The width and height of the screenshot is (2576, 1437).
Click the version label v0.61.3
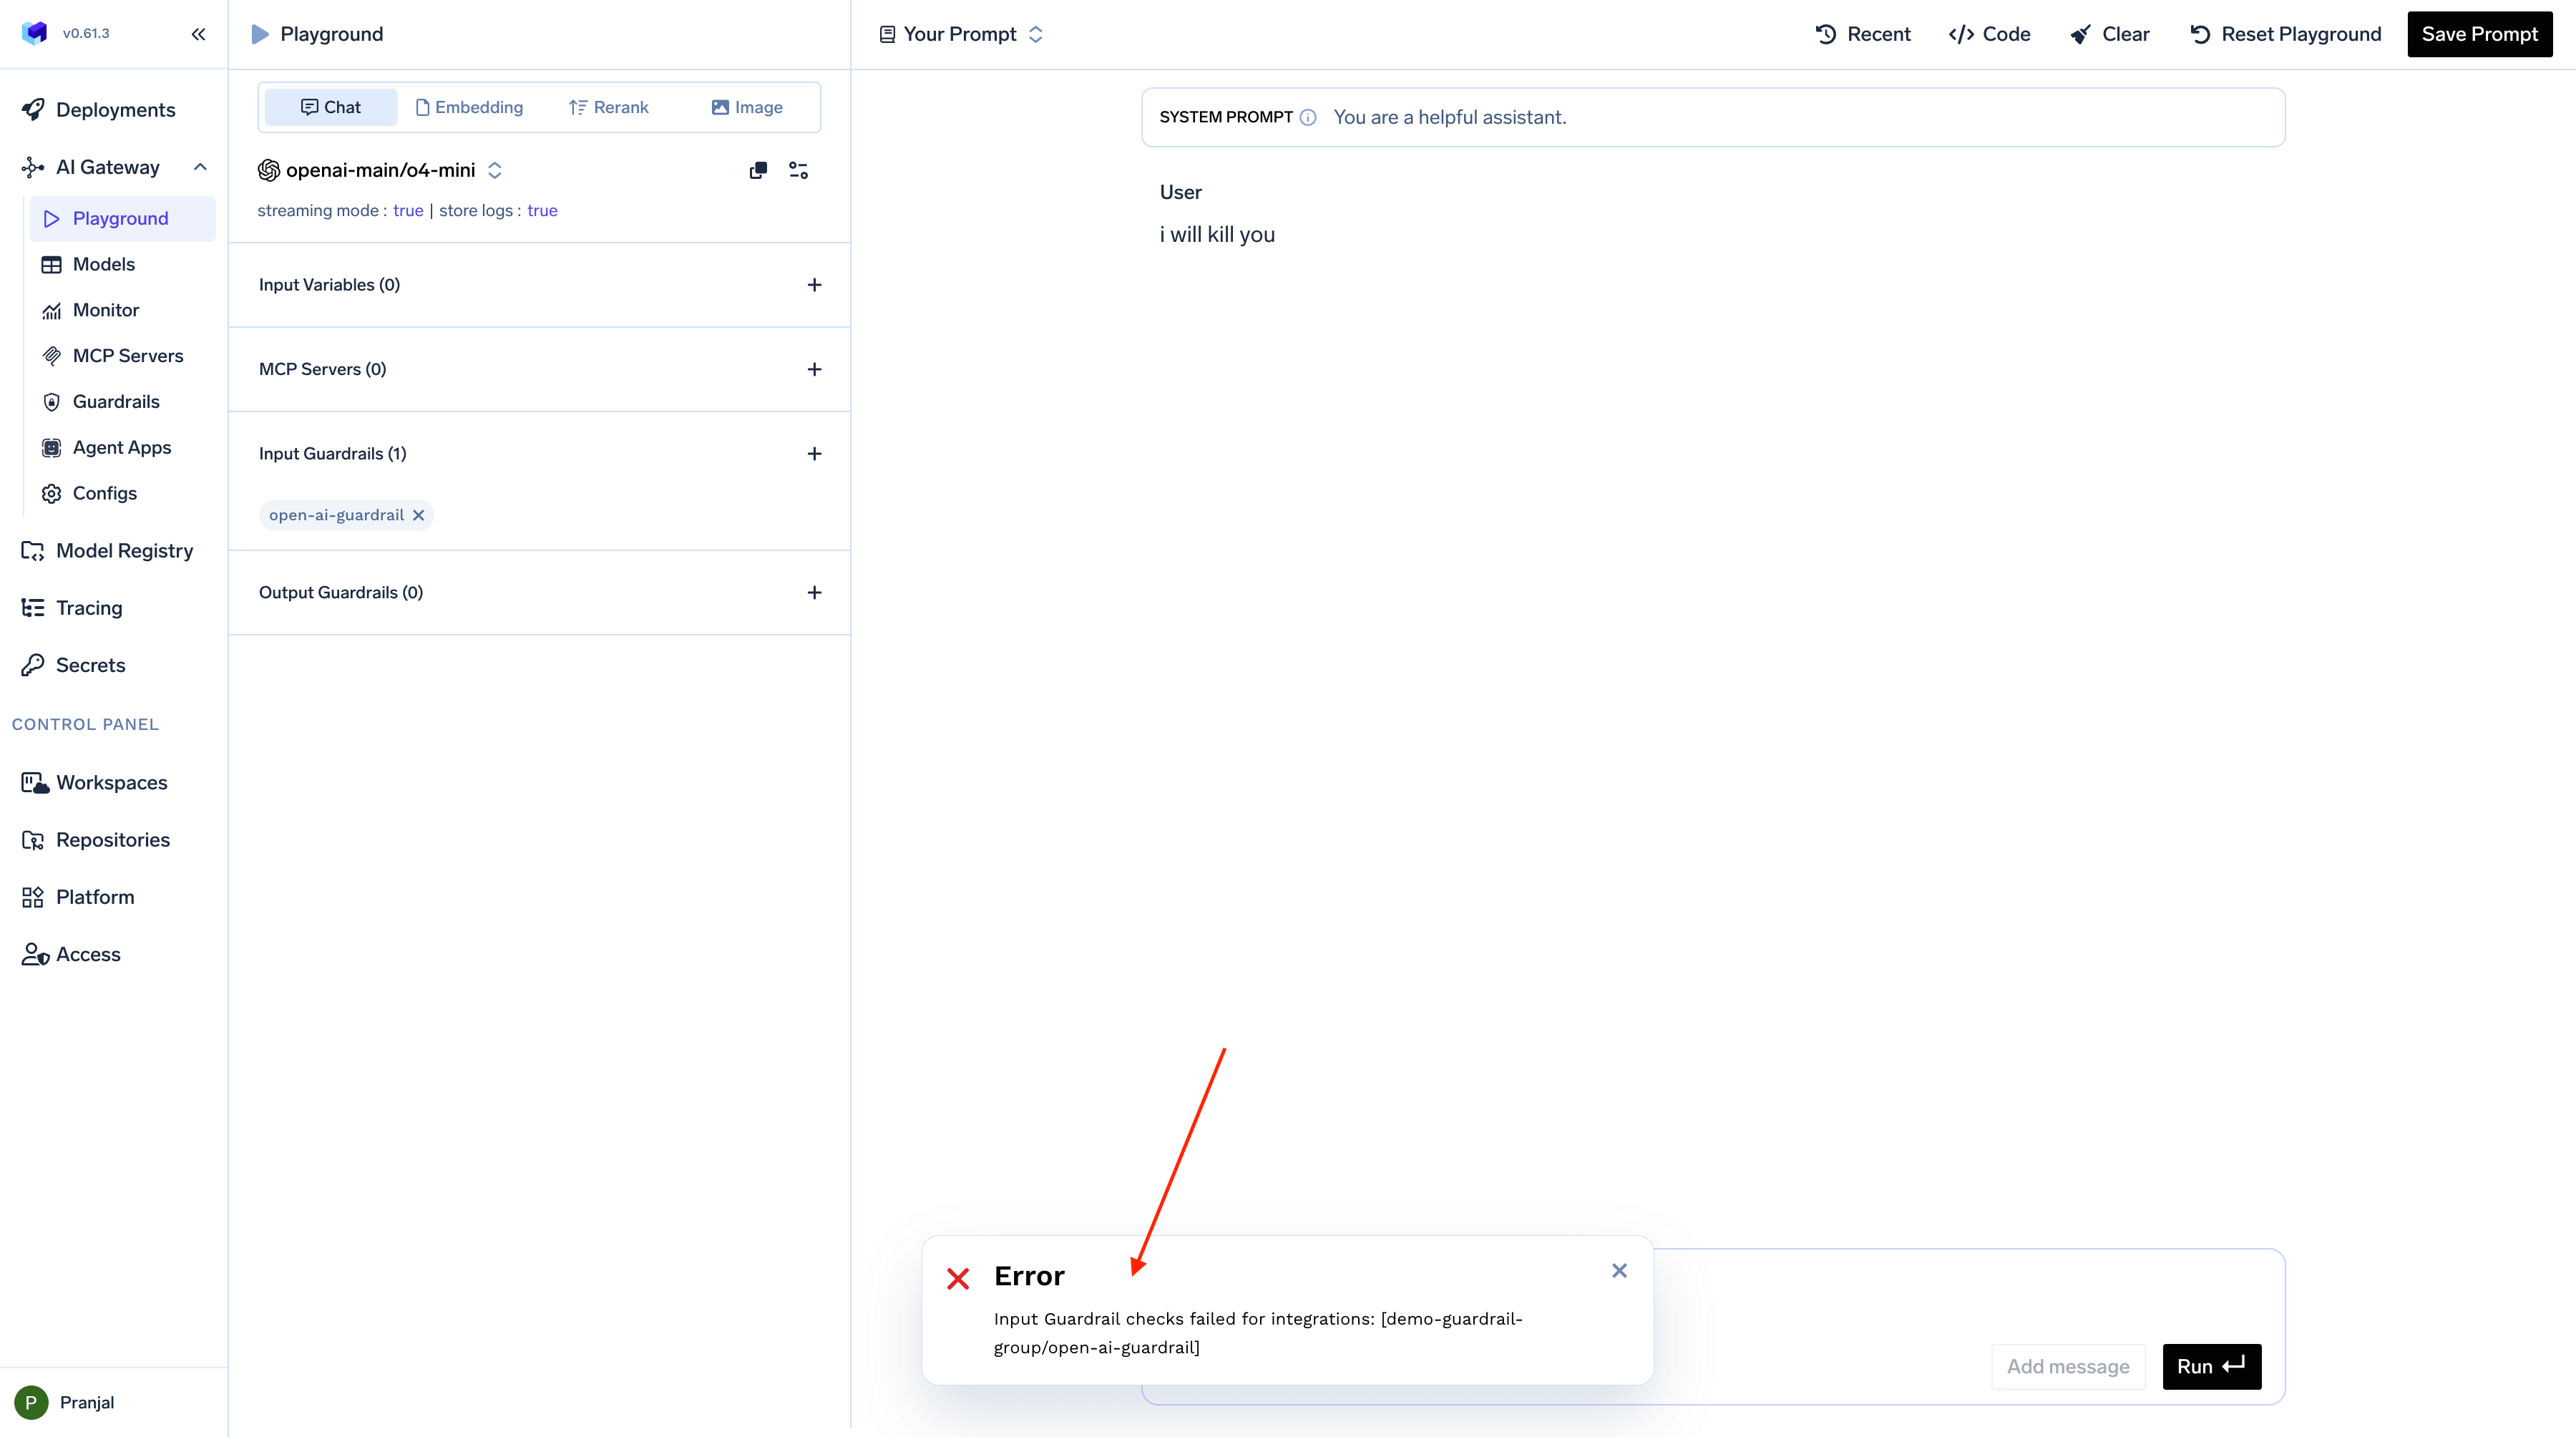pos(86,33)
